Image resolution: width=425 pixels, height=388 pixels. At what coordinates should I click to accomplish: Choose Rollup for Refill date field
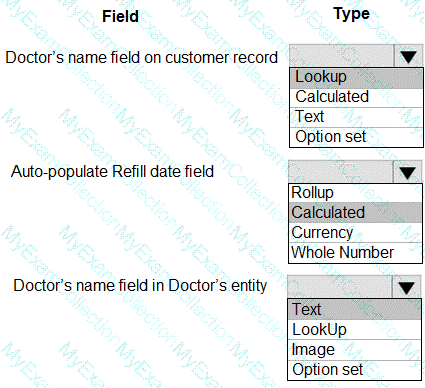355,193
